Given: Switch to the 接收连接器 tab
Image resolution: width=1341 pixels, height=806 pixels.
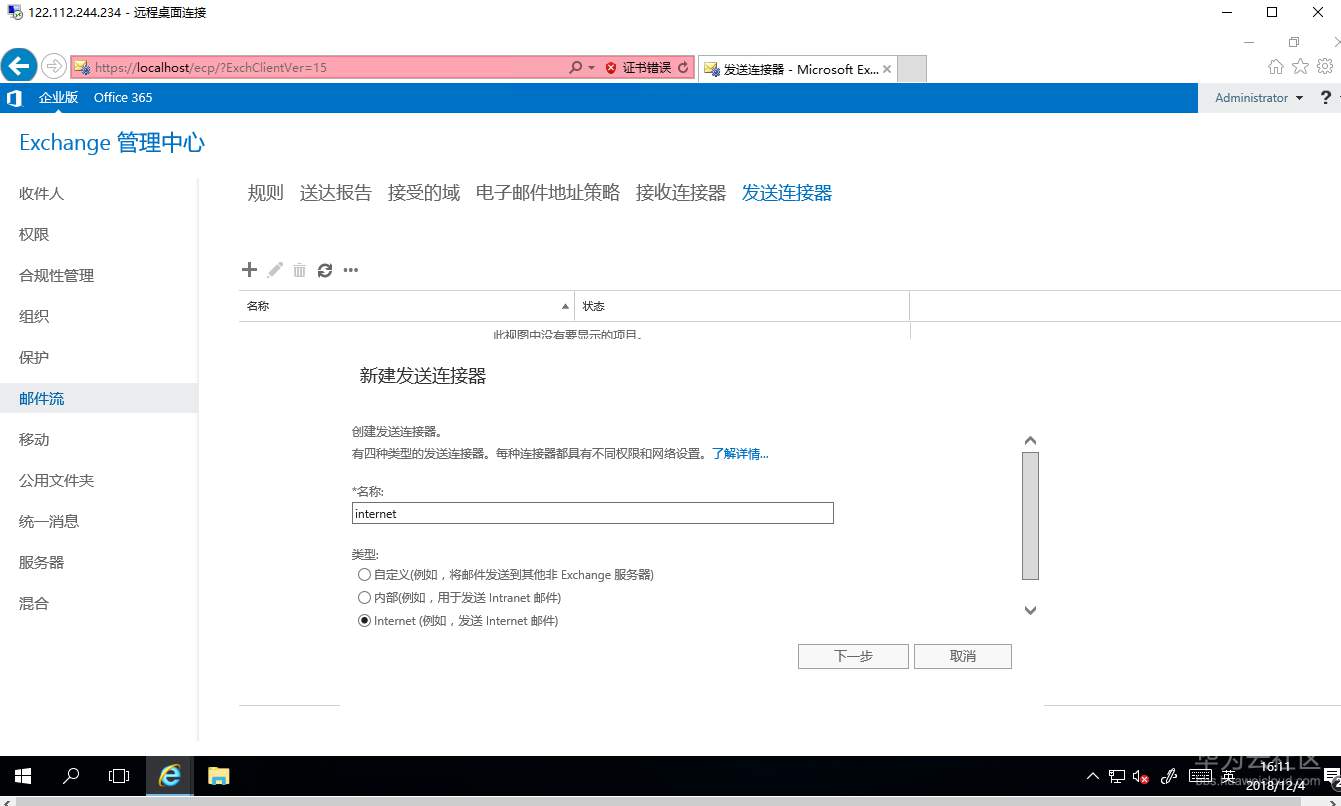Looking at the screenshot, I should click(680, 192).
